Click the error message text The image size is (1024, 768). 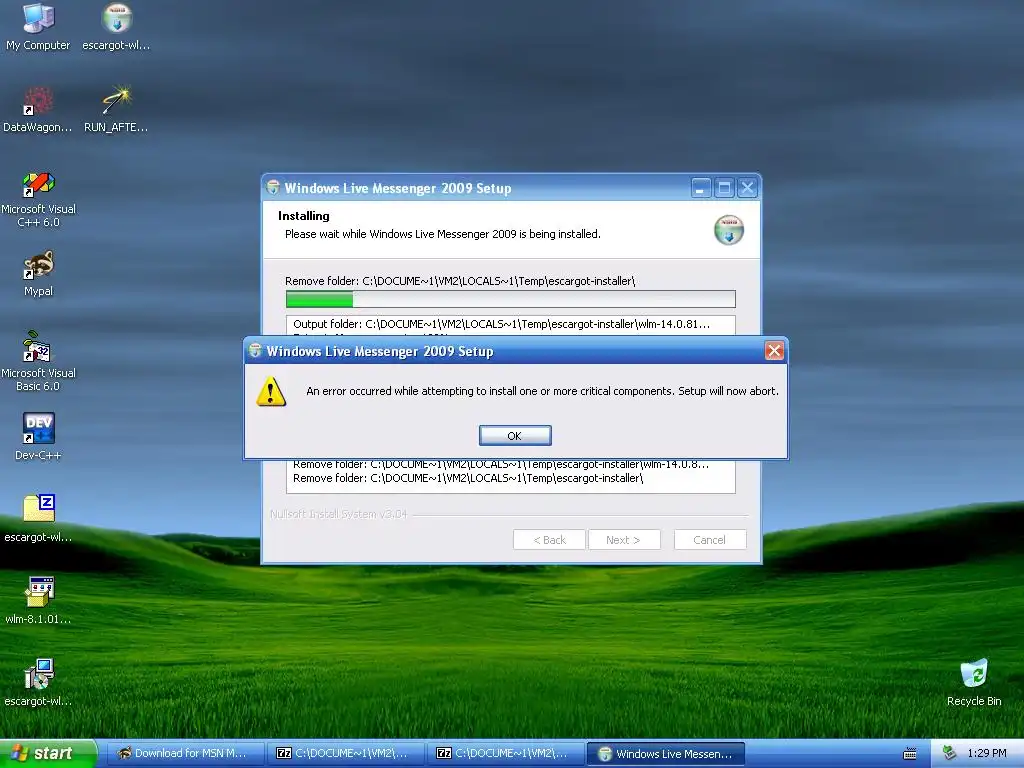(x=542, y=391)
